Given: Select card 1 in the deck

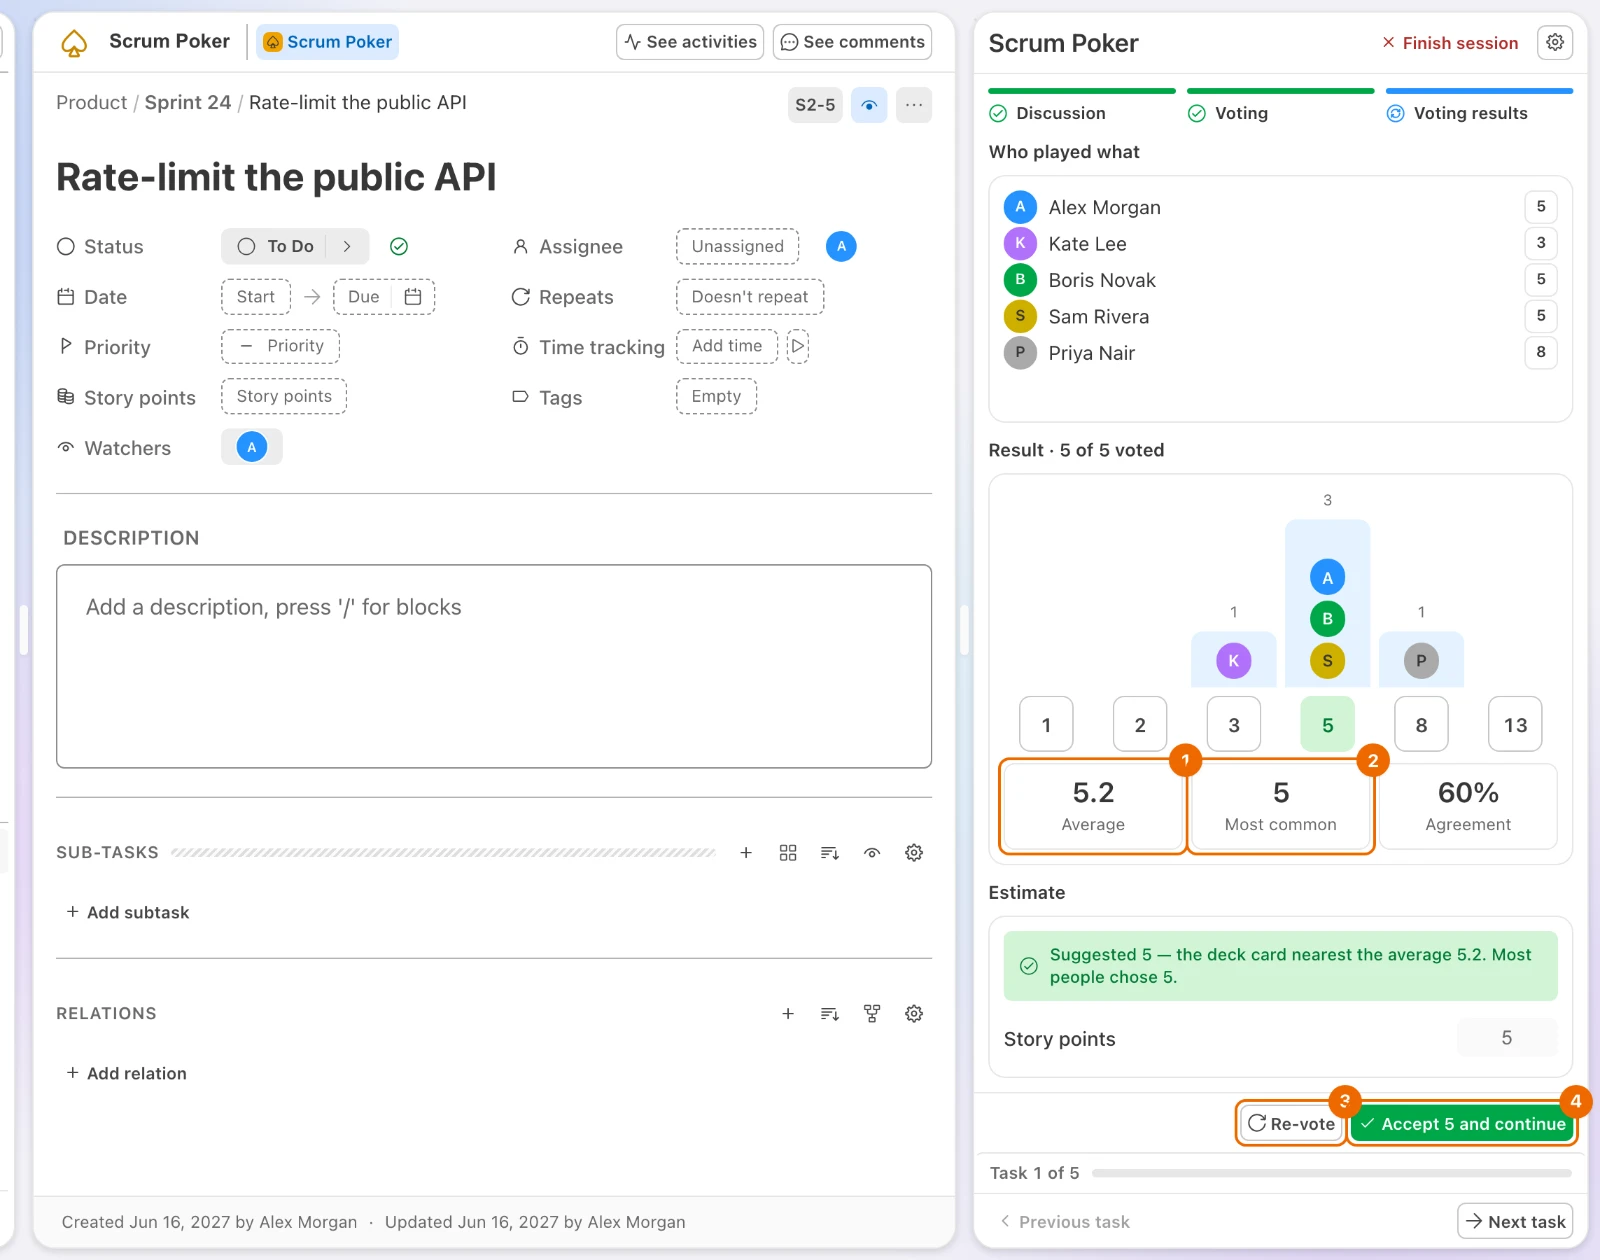Looking at the screenshot, I should click(1046, 724).
